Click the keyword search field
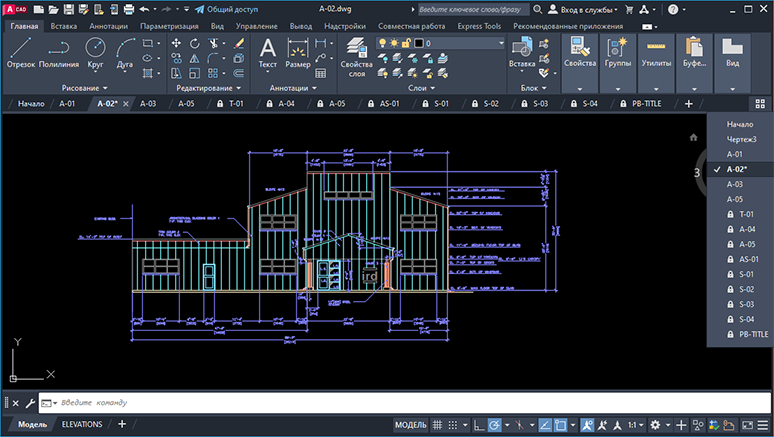The image size is (774, 437). click(473, 9)
